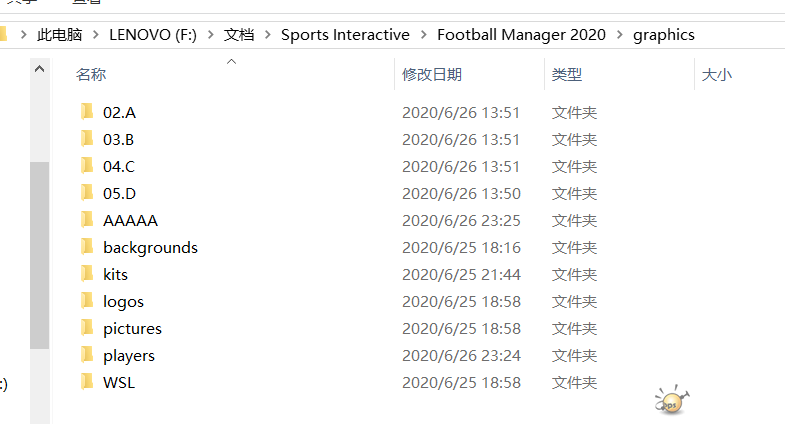Sort by 大小 column header

(x=716, y=75)
